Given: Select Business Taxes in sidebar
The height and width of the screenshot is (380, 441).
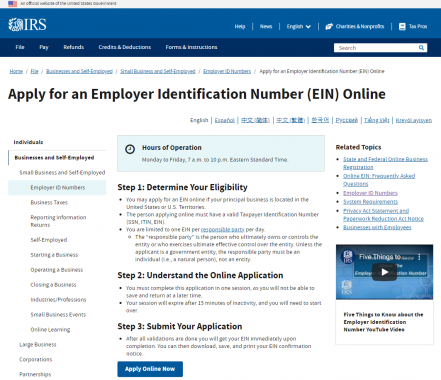Looking at the screenshot, I should (x=49, y=203).
